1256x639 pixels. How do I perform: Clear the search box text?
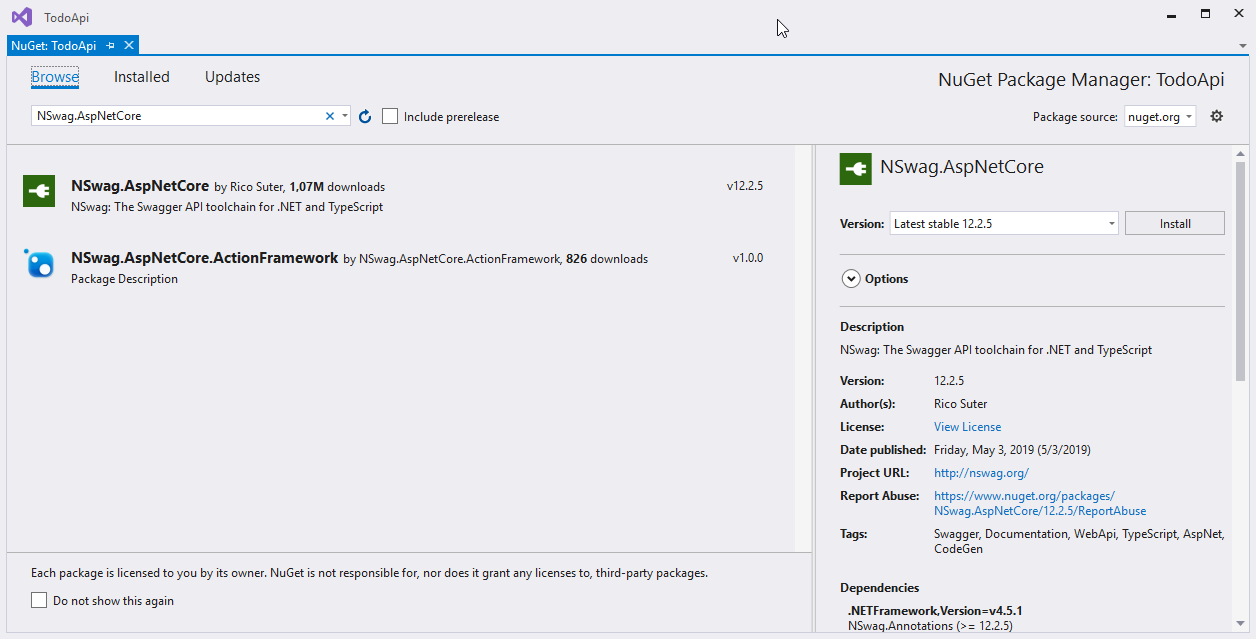click(x=330, y=116)
